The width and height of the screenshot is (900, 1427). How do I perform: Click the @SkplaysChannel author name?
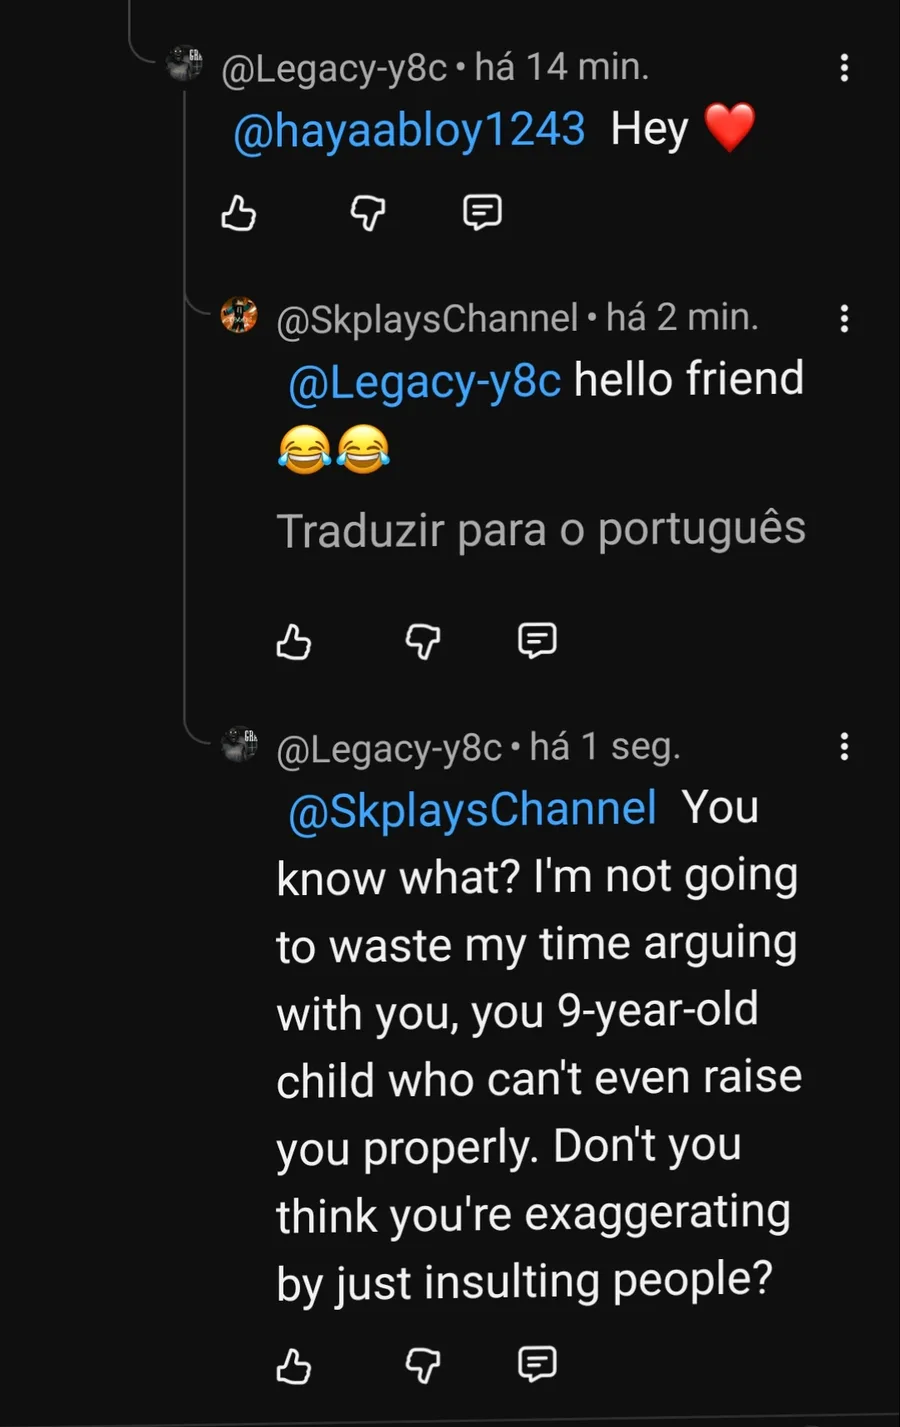coord(427,319)
